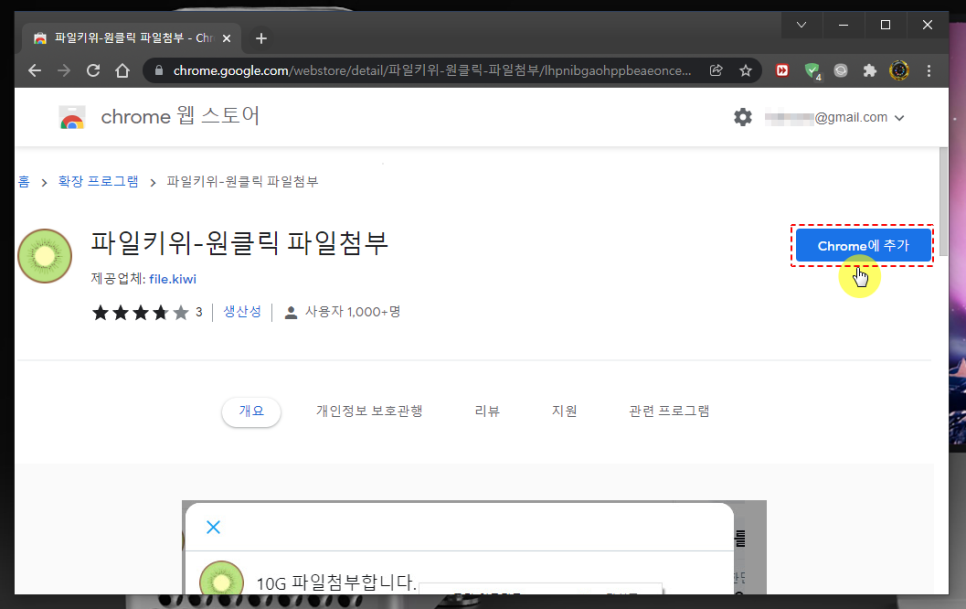
Task: Click the browser forward arrow
Action: pyautogui.click(x=63, y=71)
